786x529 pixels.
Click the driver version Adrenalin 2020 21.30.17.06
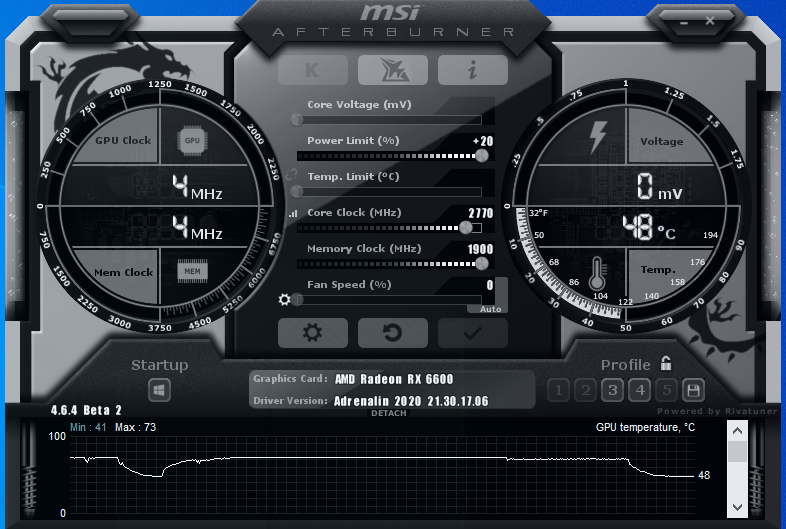411,401
